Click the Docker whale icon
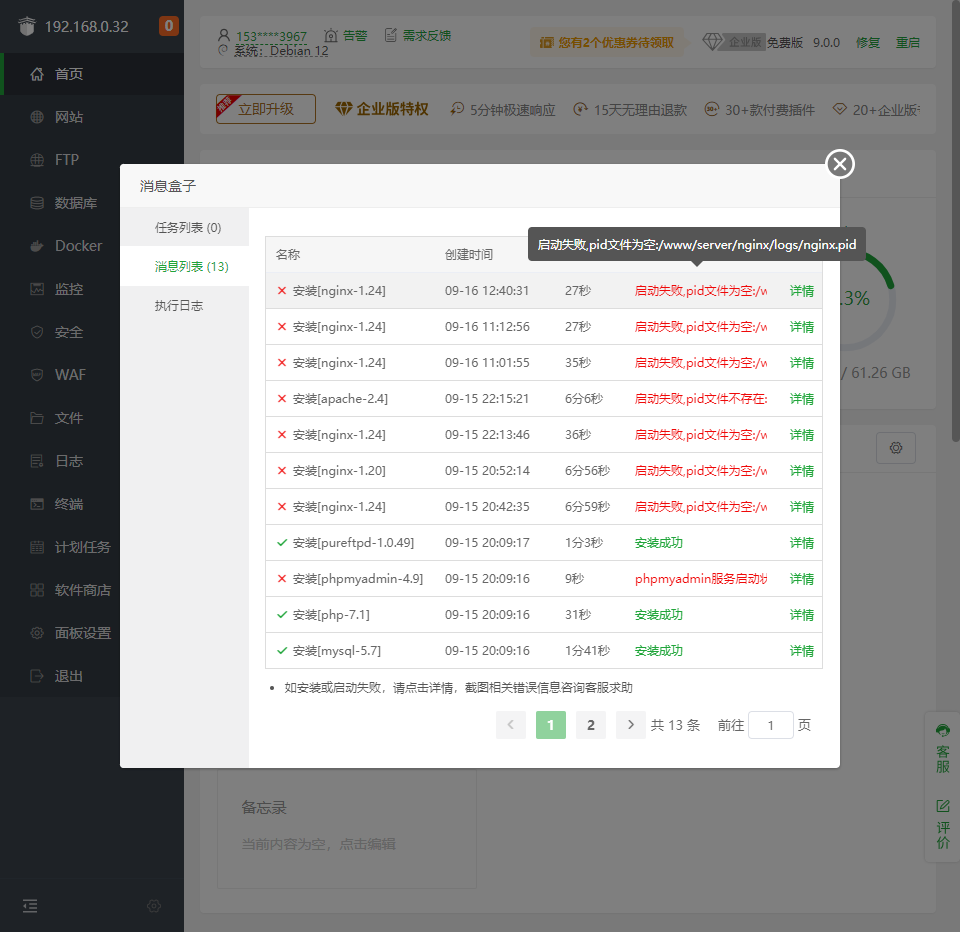The width and height of the screenshot is (960, 932). click(x=37, y=246)
